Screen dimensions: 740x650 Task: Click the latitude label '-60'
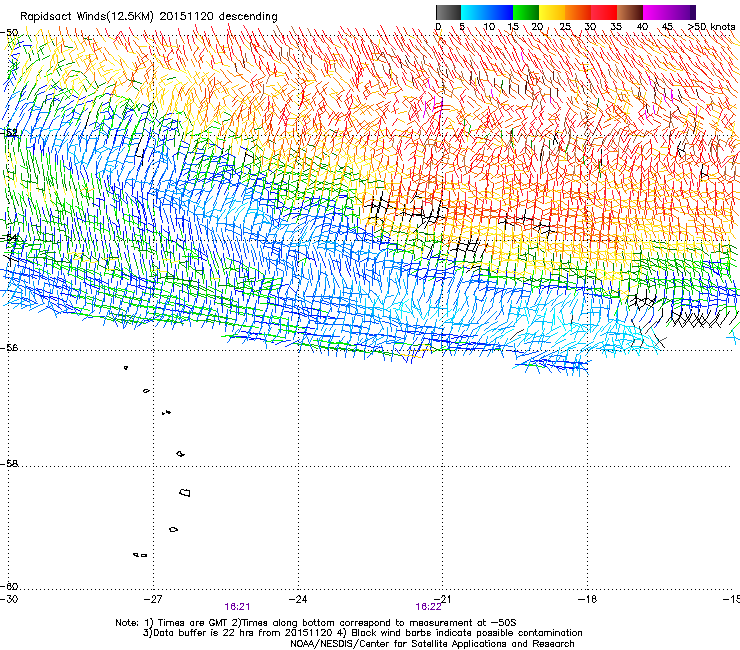pos(9,586)
